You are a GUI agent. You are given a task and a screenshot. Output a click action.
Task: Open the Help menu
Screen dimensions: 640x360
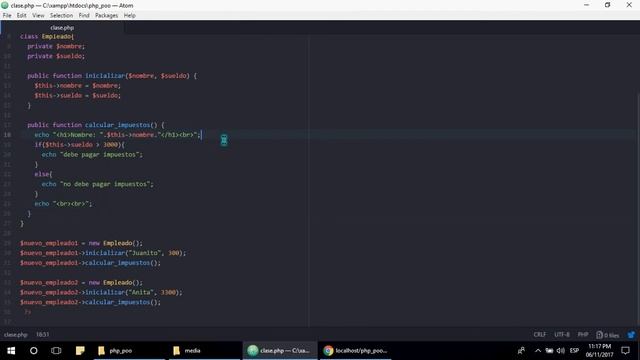(129, 16)
